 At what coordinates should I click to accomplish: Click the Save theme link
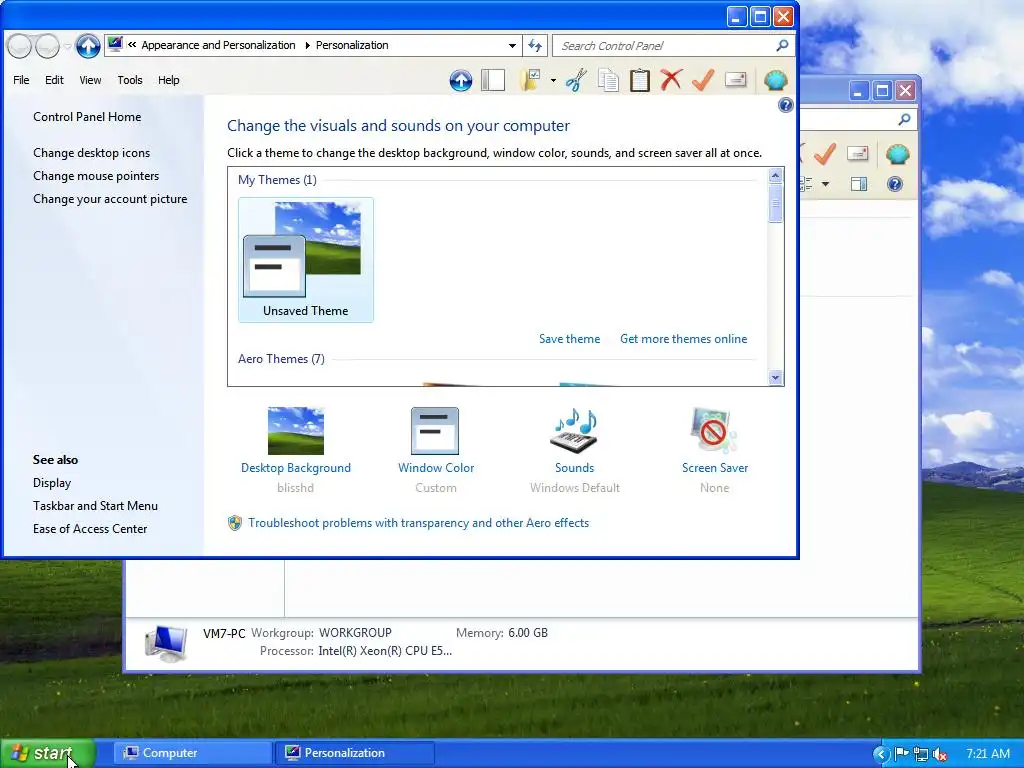tap(569, 339)
